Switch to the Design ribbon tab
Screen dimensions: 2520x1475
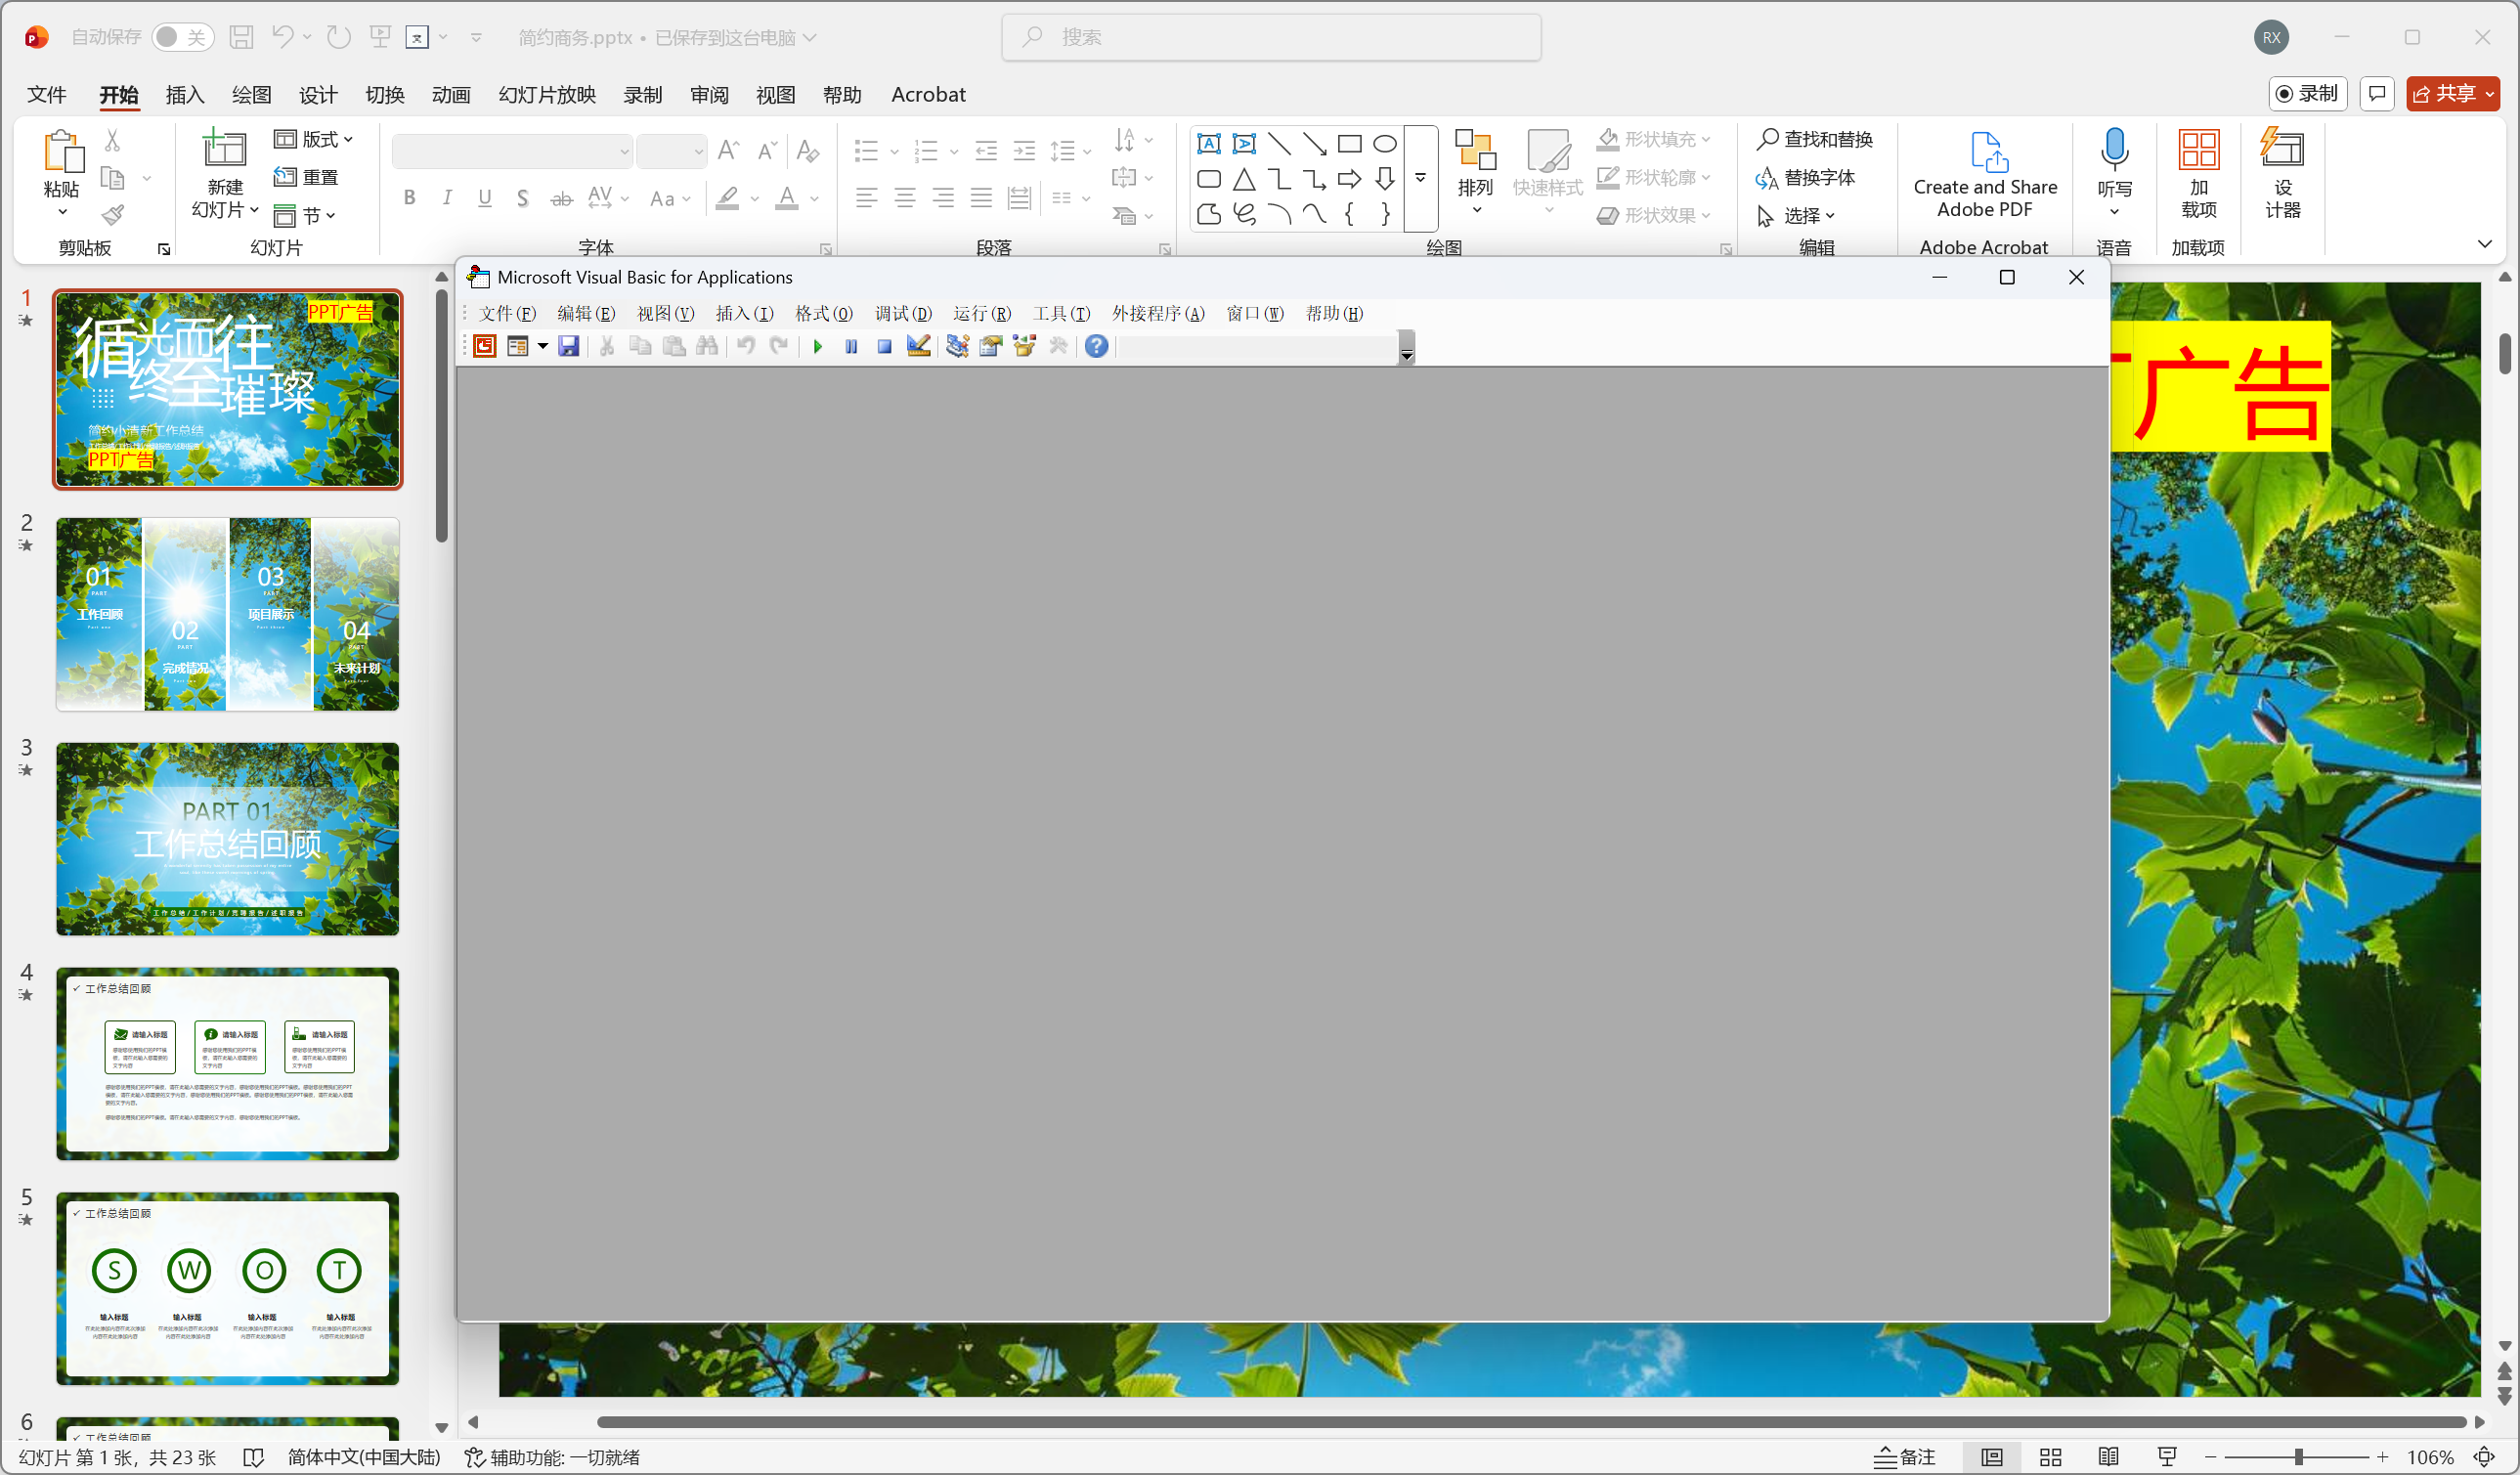tap(317, 94)
